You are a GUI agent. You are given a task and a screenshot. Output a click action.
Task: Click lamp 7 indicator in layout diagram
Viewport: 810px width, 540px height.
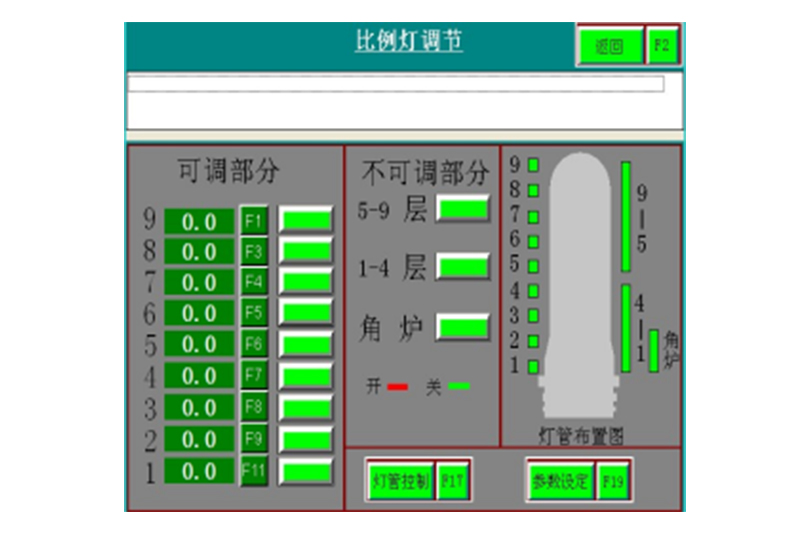(x=533, y=217)
